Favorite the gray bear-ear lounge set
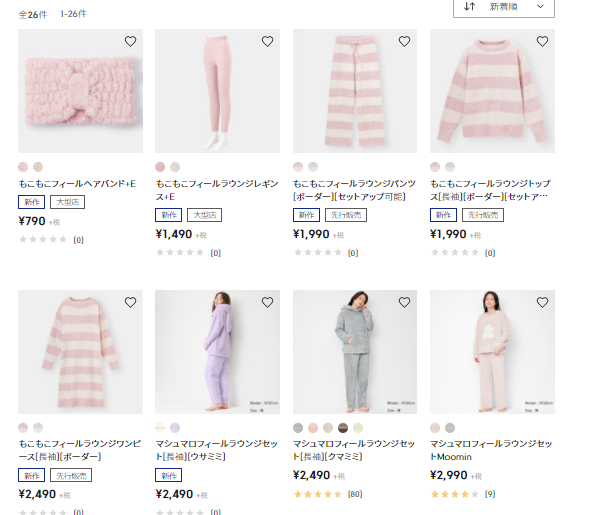Image resolution: width=591 pixels, height=515 pixels. [404, 302]
